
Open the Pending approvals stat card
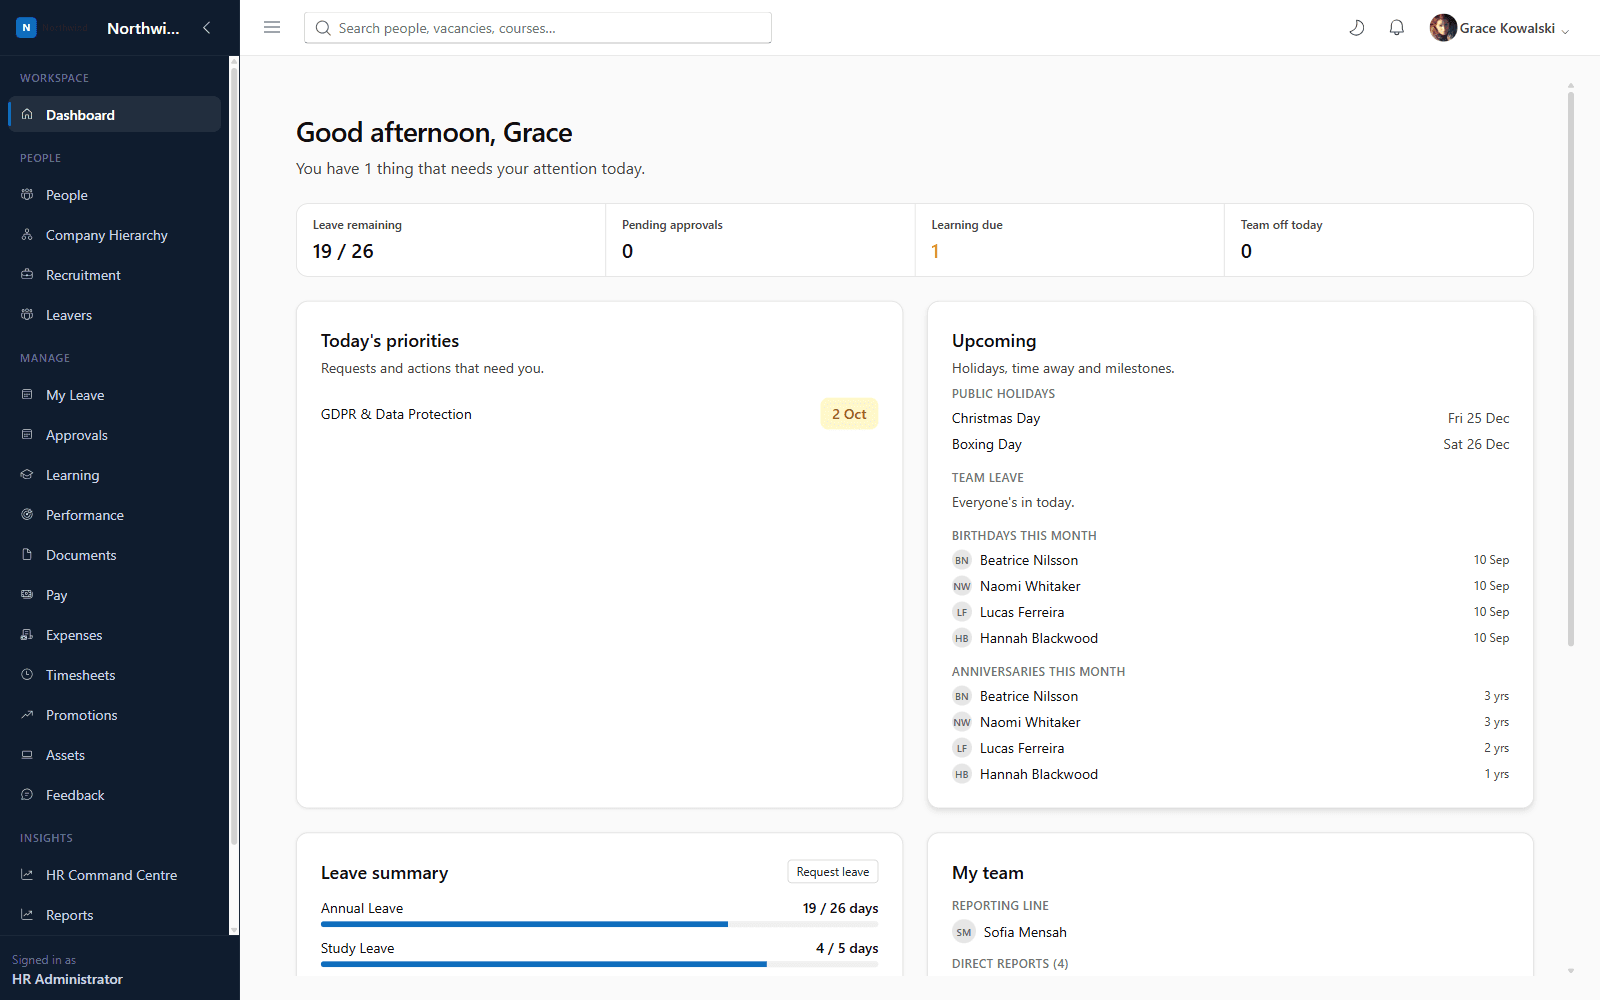click(760, 240)
